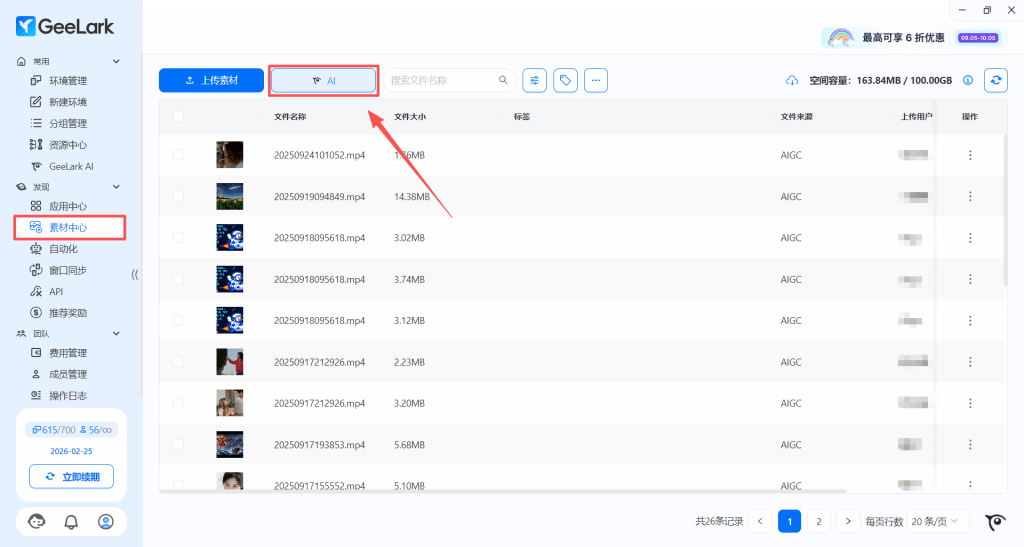Collapse the sidebar with double chevron
The image size is (1024, 547).
pos(135,274)
